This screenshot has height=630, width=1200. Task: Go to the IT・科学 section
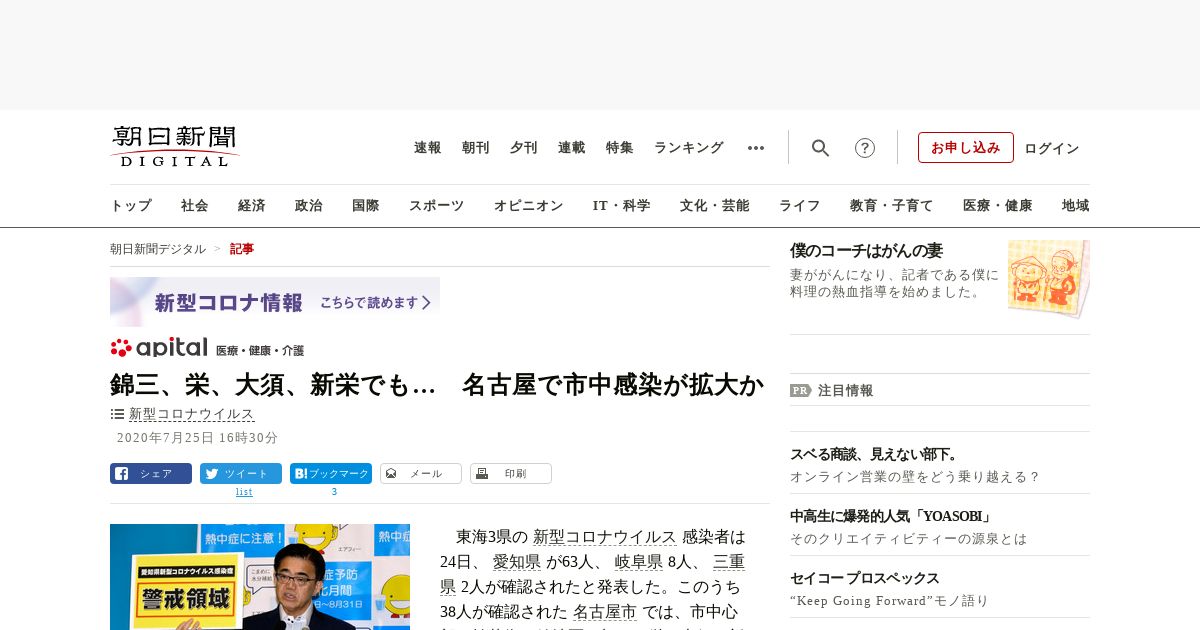[621, 206]
